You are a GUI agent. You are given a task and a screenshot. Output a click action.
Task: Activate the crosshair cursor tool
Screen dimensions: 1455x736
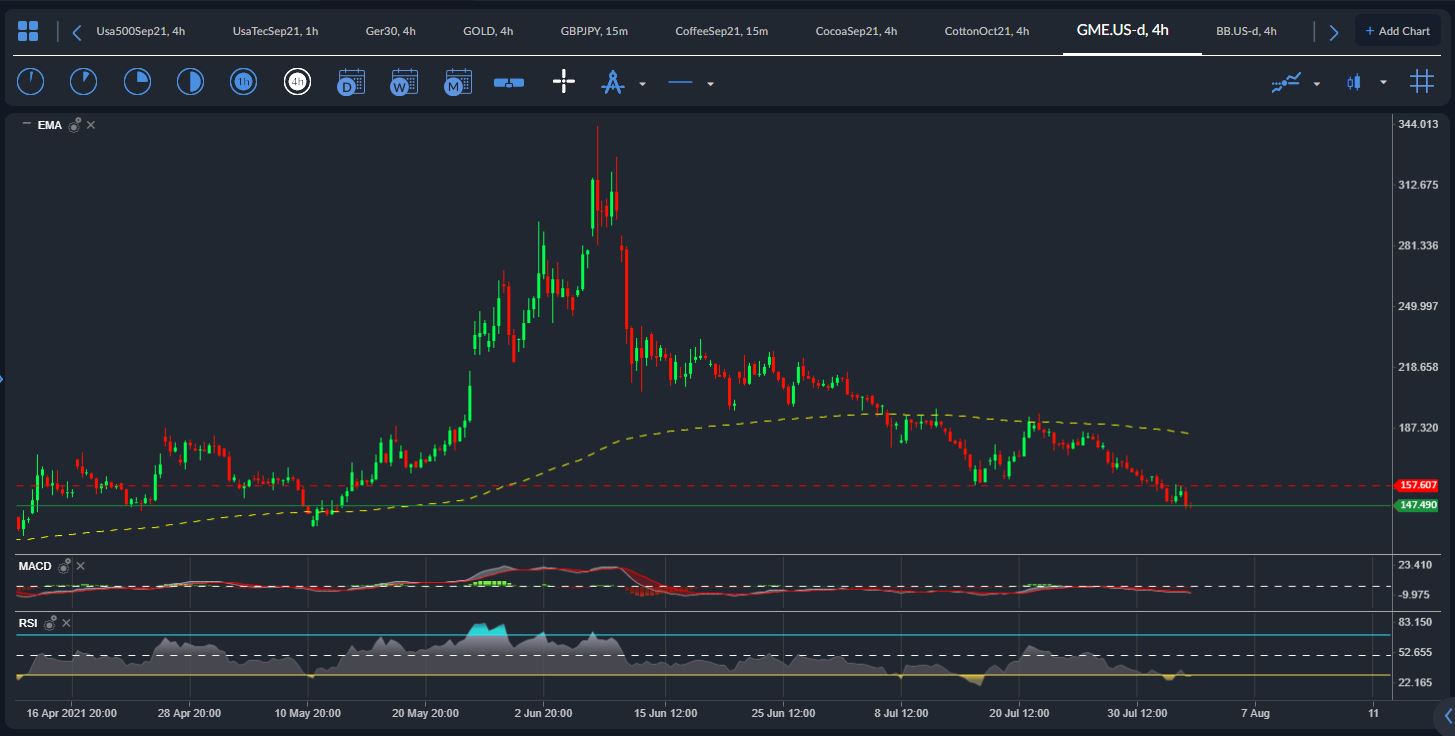(x=564, y=83)
